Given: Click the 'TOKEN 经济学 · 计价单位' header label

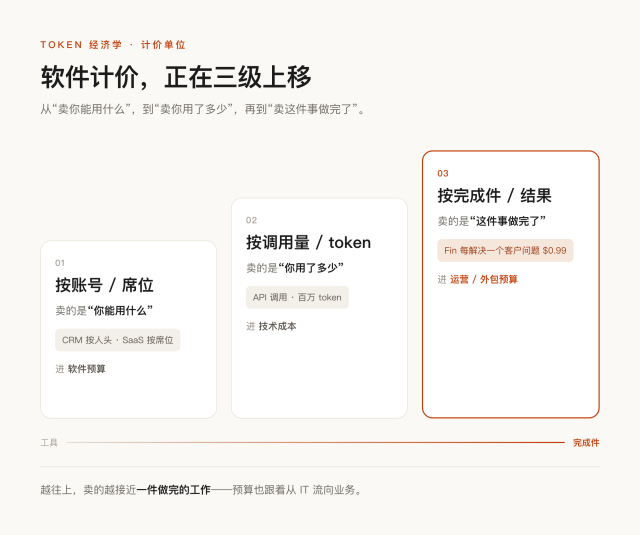Looking at the screenshot, I should pos(113,45).
